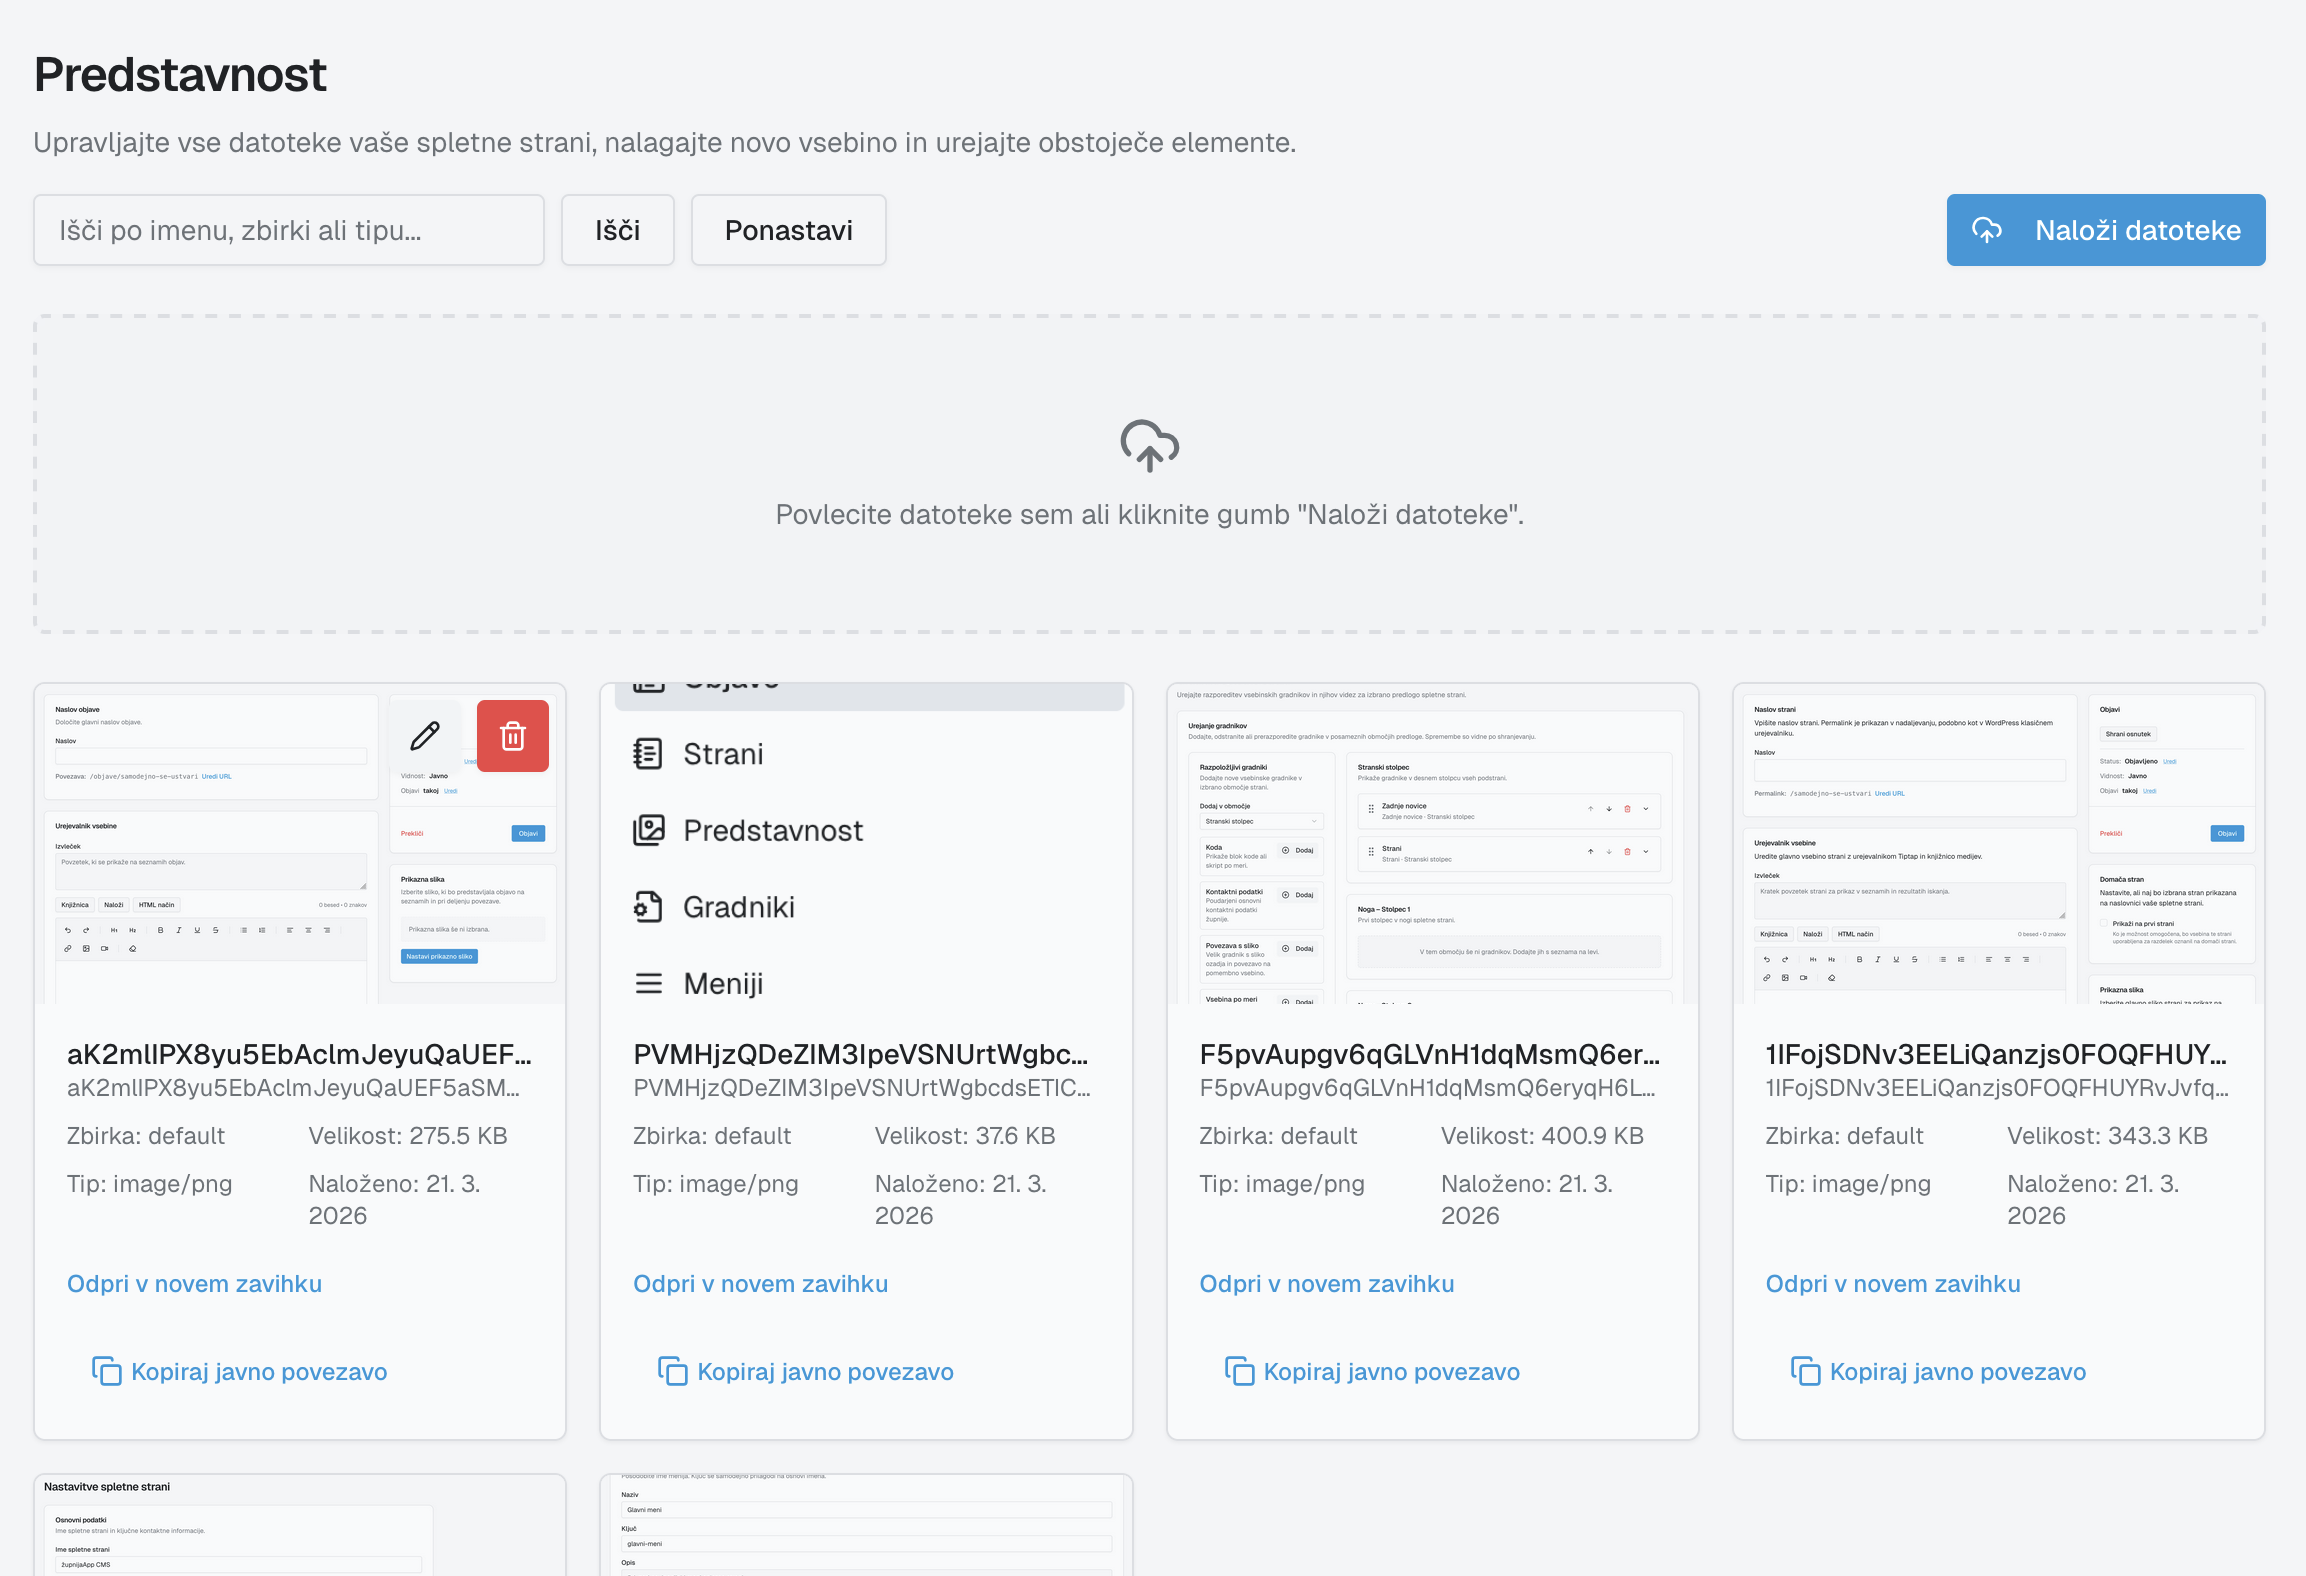Click the Naloži datoteke upload button
Viewport: 2306px width, 1576px height.
(2105, 230)
